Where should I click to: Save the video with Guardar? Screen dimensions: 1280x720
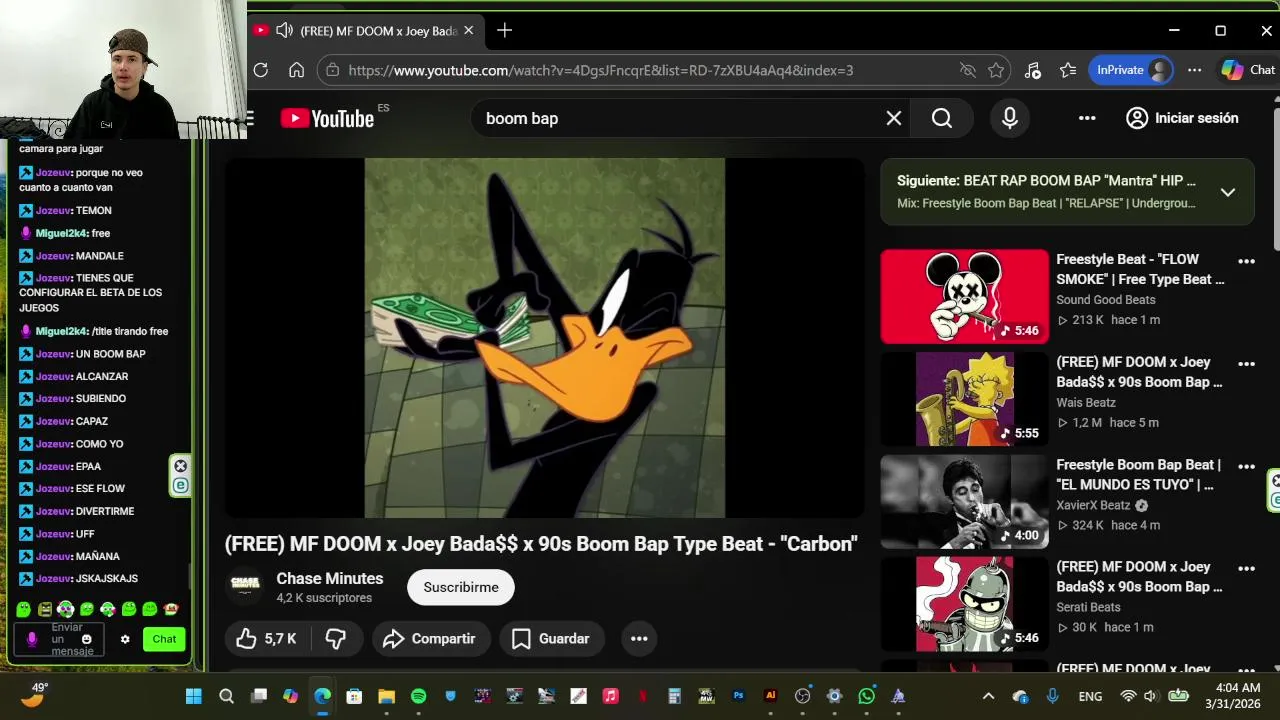[x=552, y=639]
